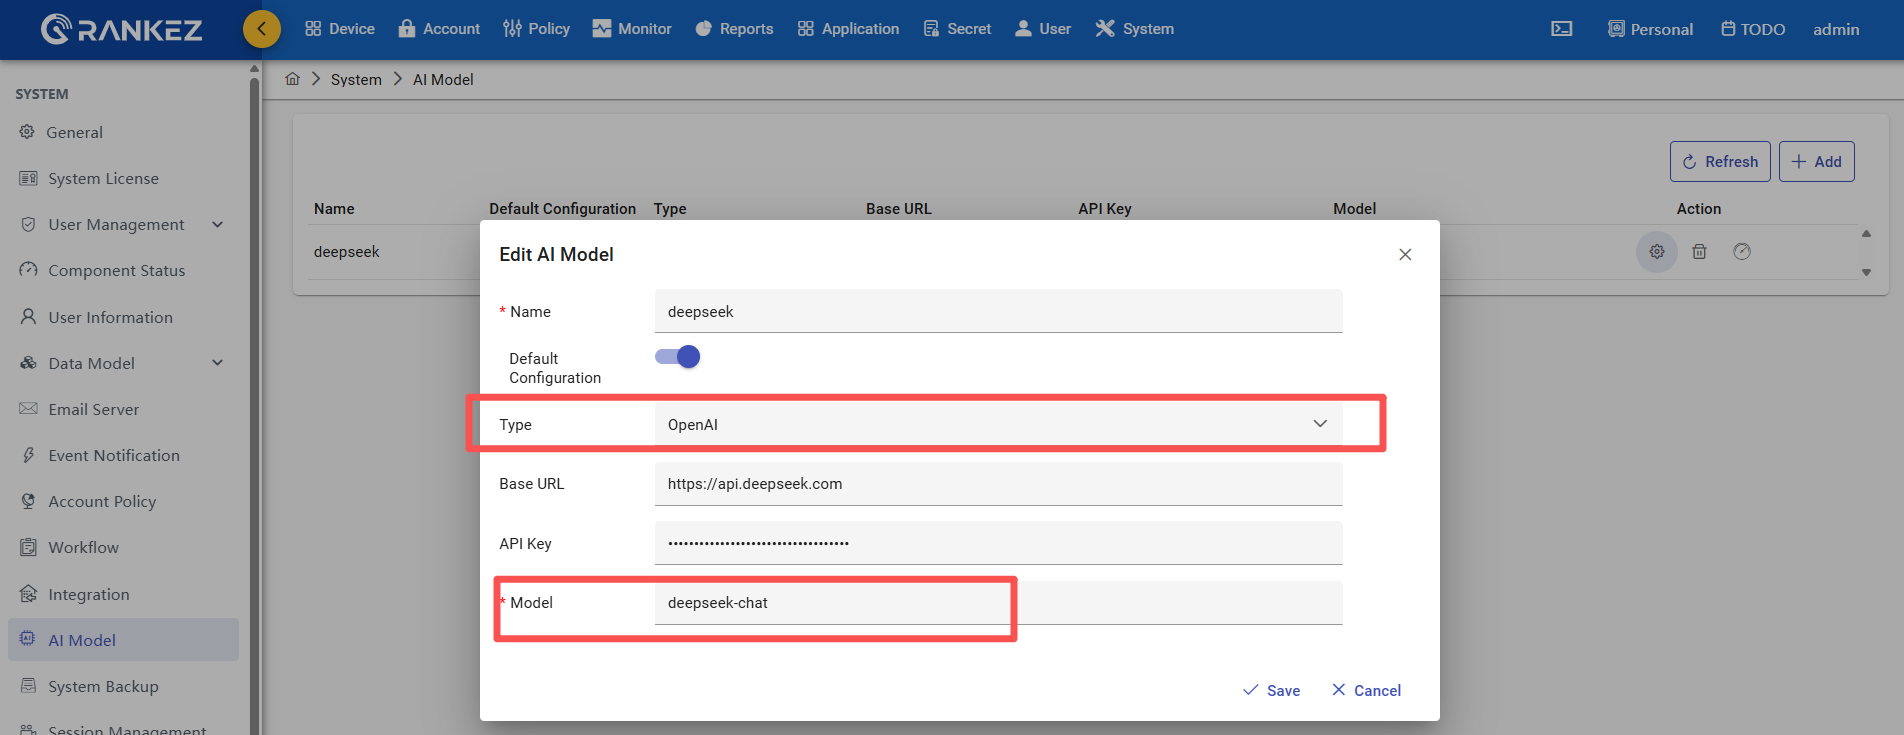Collapse sidebar with yellow back arrow
The height and width of the screenshot is (735, 1904).
click(262, 29)
